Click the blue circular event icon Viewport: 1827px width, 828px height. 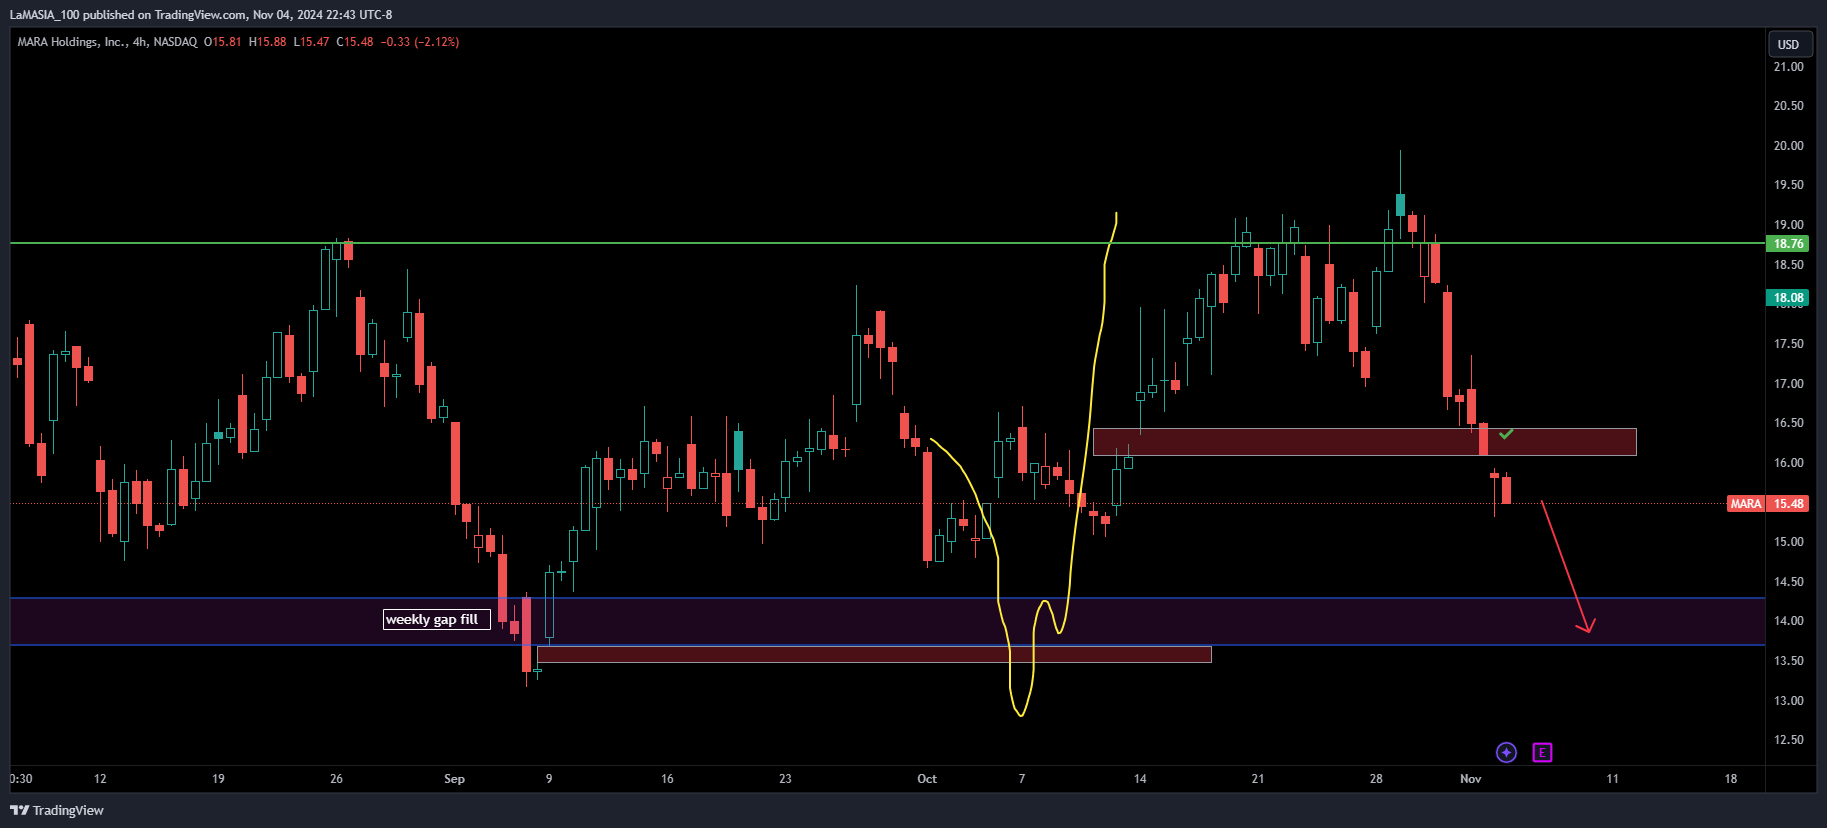[1506, 752]
